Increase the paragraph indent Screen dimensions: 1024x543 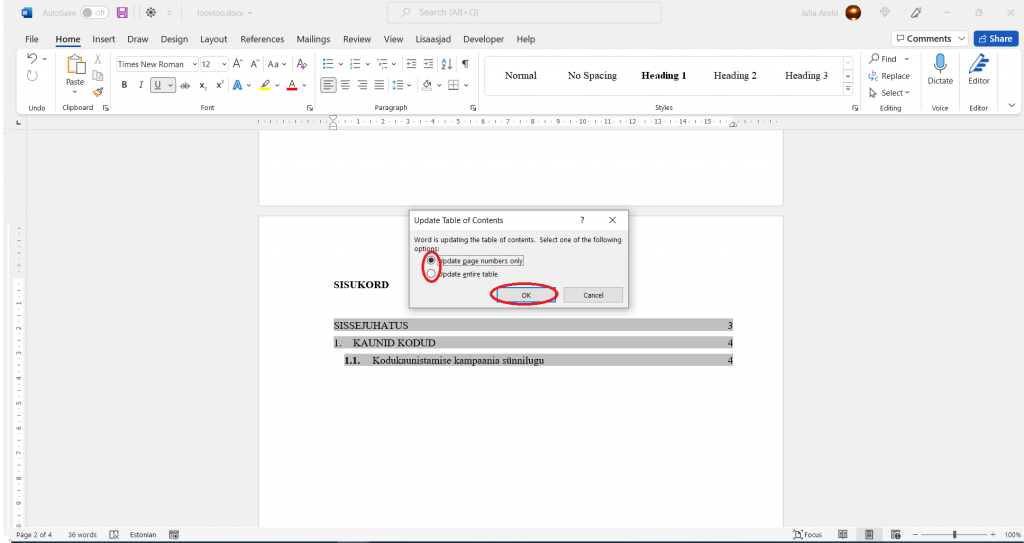[x=428, y=64]
